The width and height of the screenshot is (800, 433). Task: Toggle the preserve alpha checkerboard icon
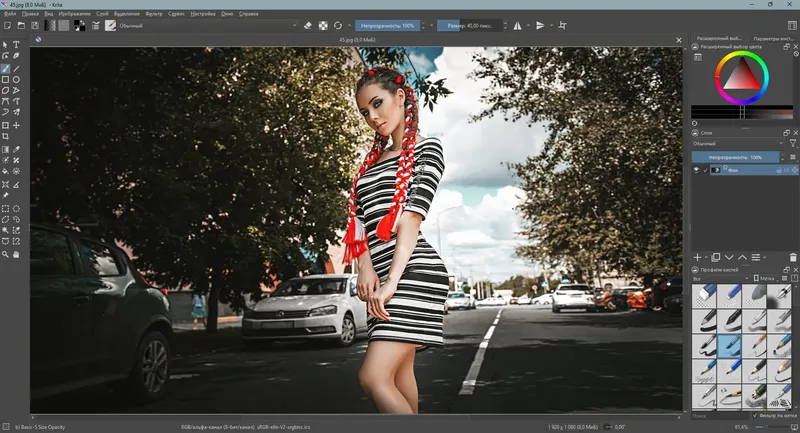[323, 25]
